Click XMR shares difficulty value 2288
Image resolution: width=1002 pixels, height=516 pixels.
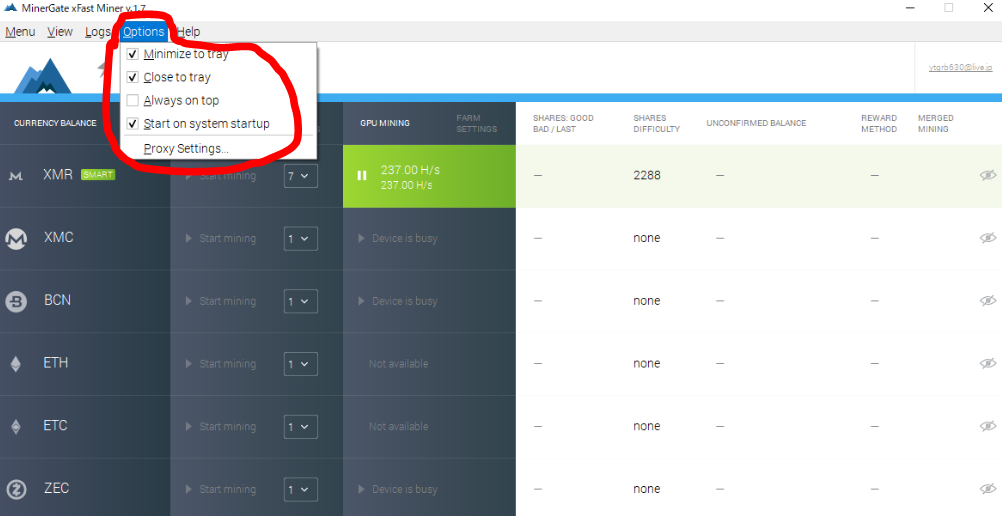pos(647,175)
